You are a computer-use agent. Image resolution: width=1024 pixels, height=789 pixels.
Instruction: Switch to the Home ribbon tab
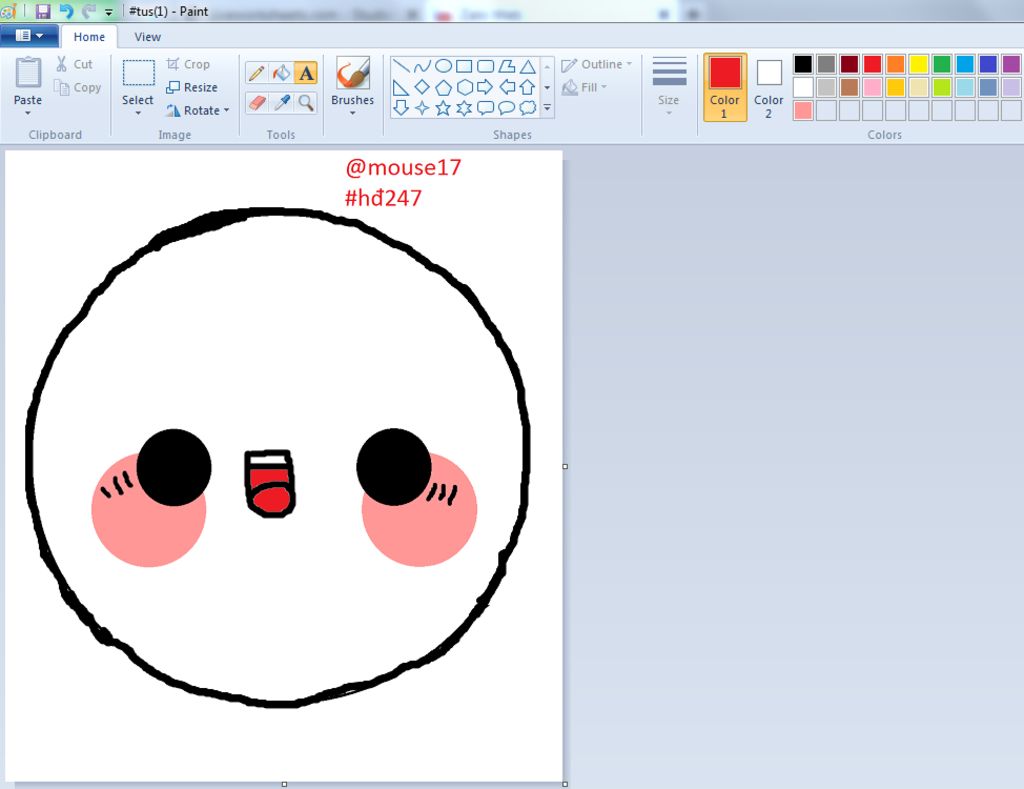(89, 37)
